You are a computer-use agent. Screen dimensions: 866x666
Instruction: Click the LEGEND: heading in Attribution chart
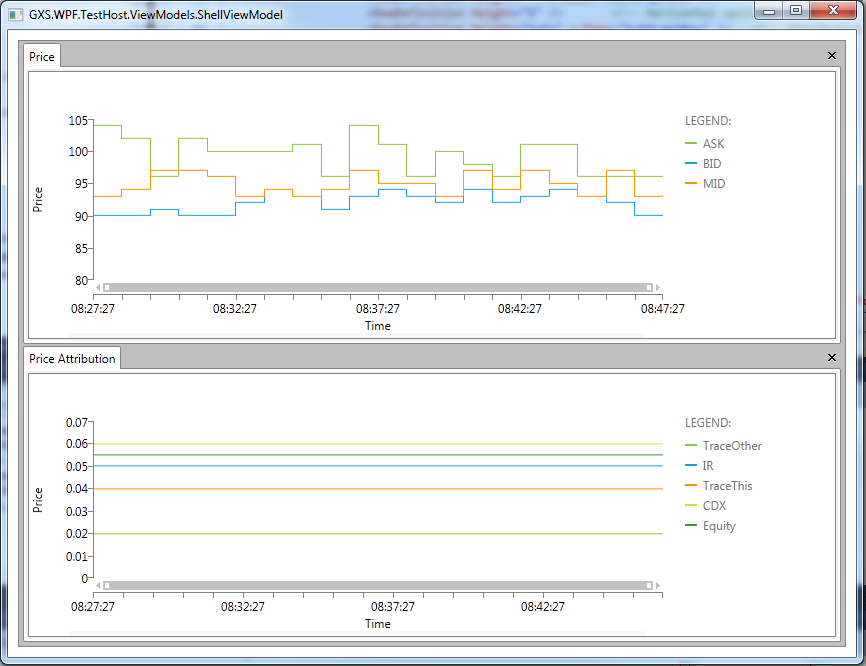pos(708,423)
